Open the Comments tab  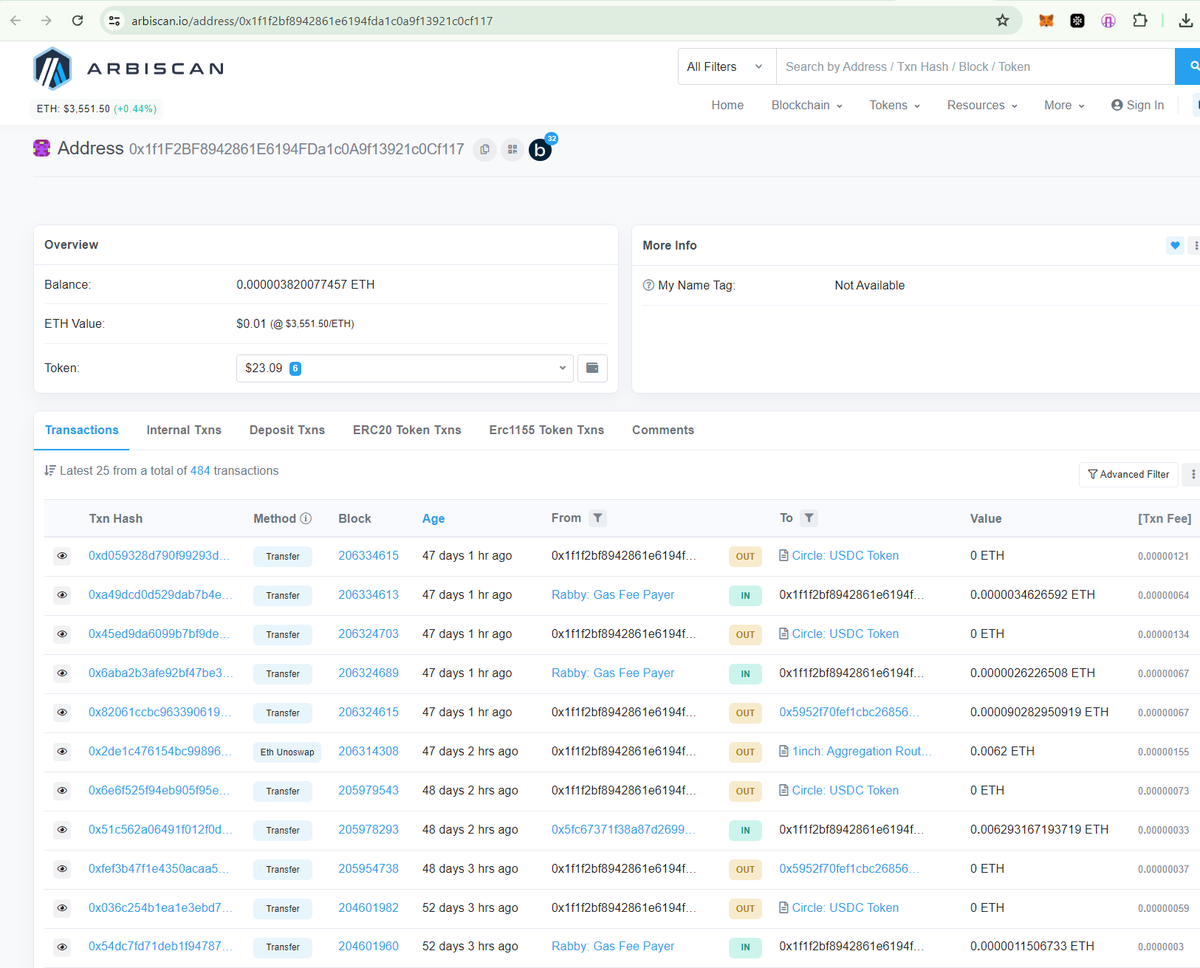pos(663,430)
